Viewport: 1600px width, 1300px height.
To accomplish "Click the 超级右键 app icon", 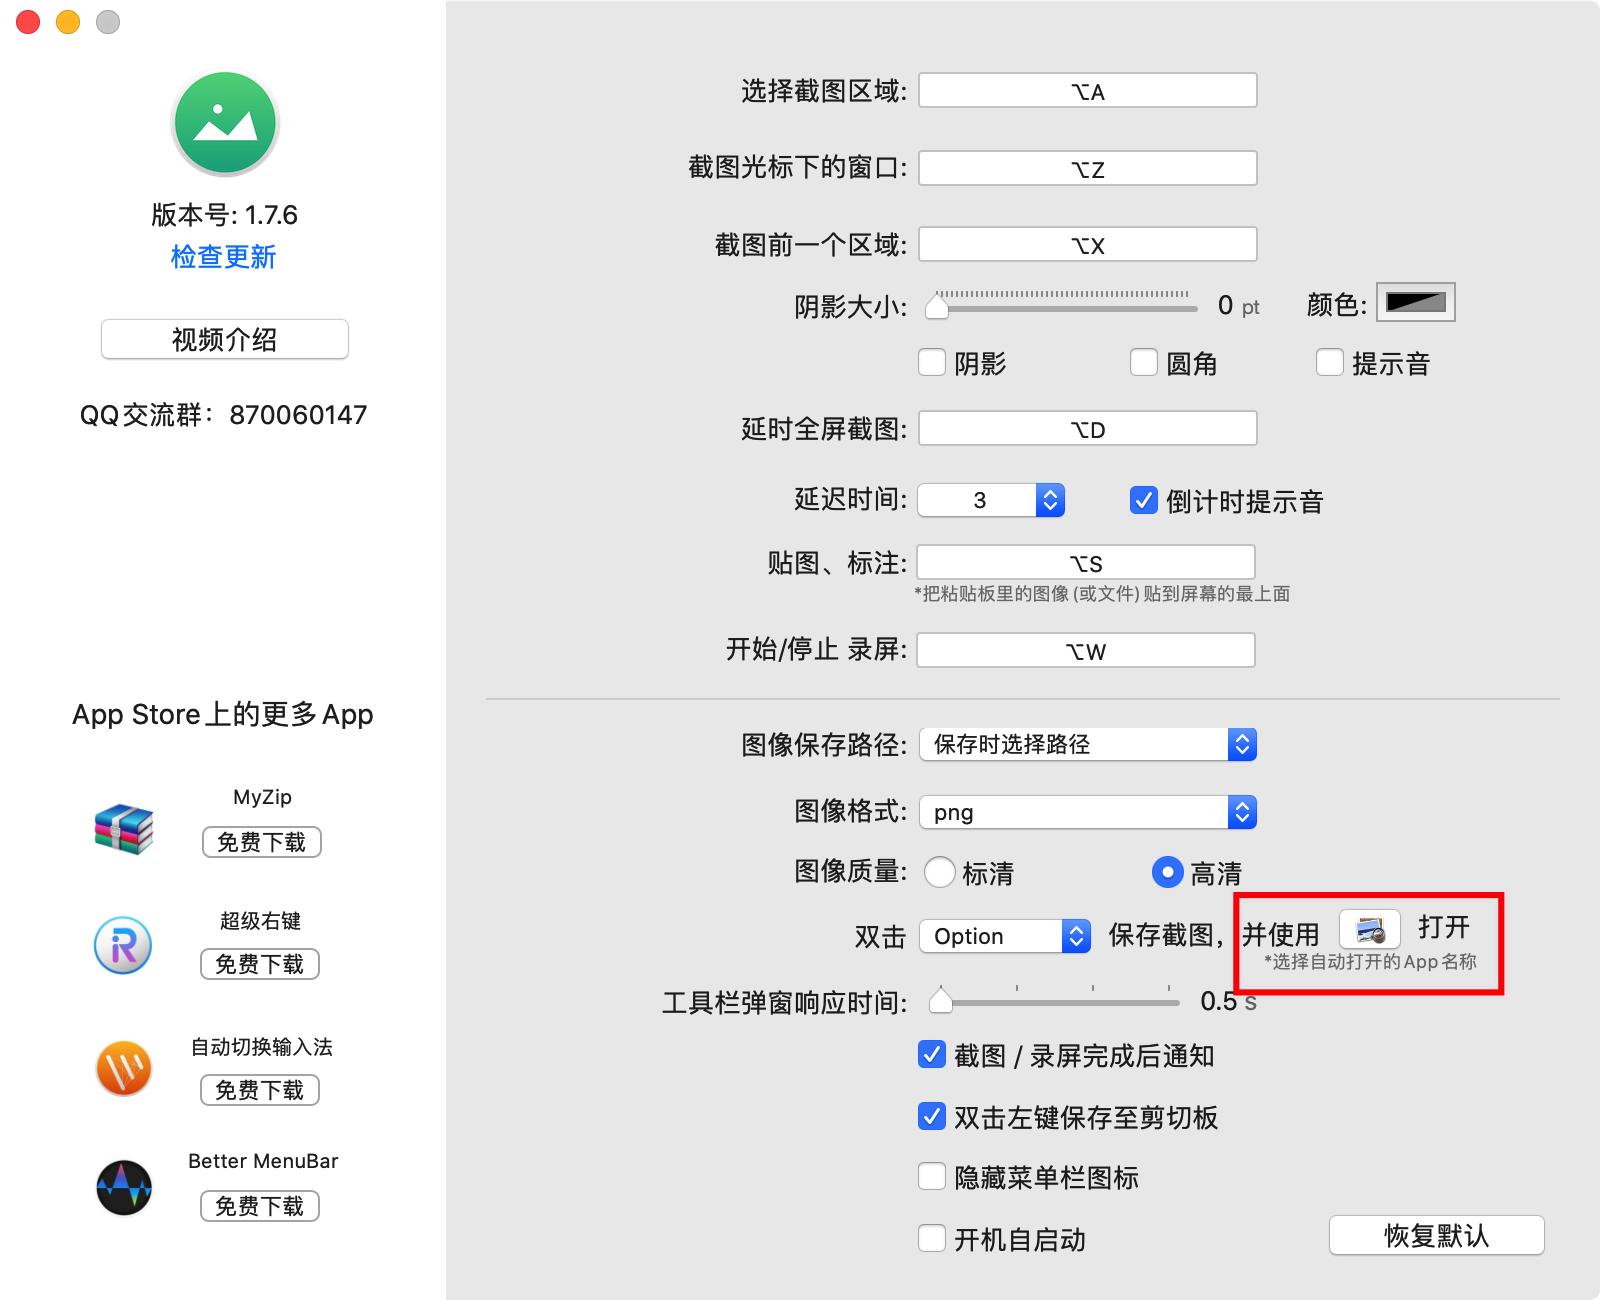I will click(122, 944).
